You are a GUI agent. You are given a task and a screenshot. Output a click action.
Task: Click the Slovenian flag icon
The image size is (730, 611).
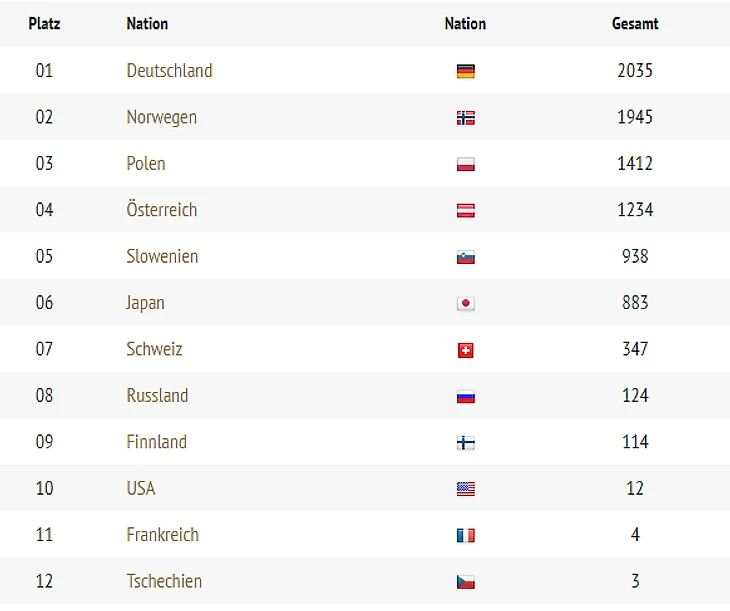(465, 257)
